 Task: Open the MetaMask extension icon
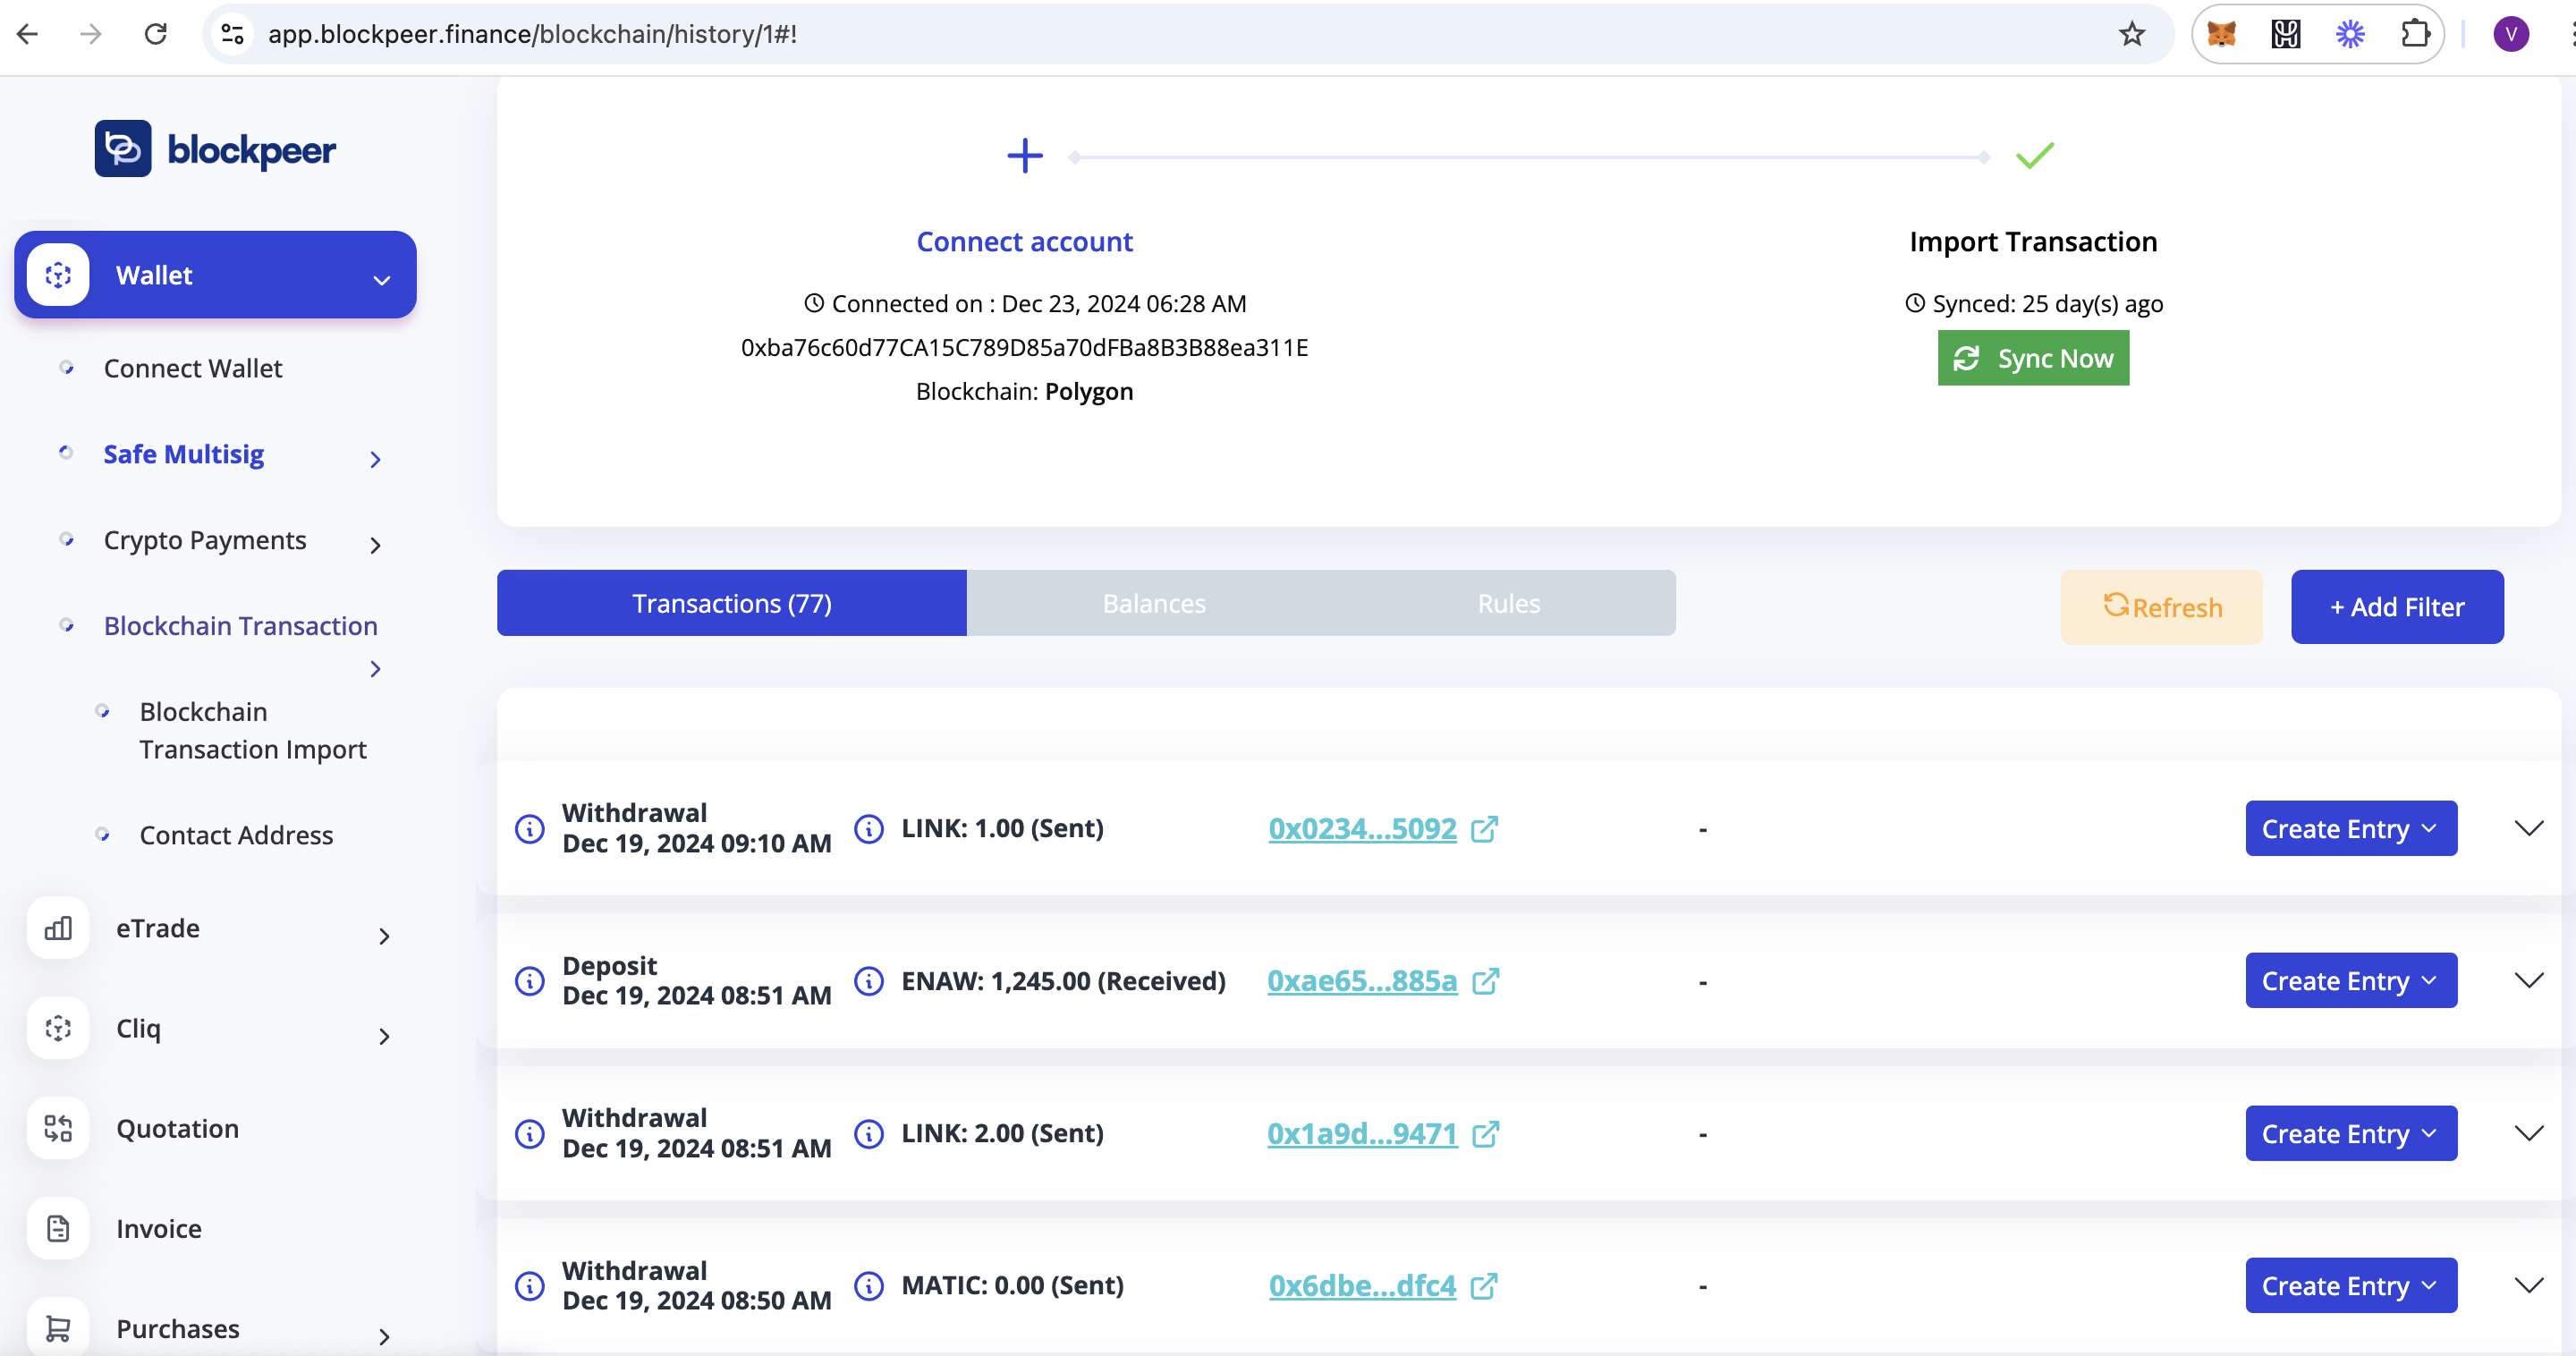pos(2222,33)
